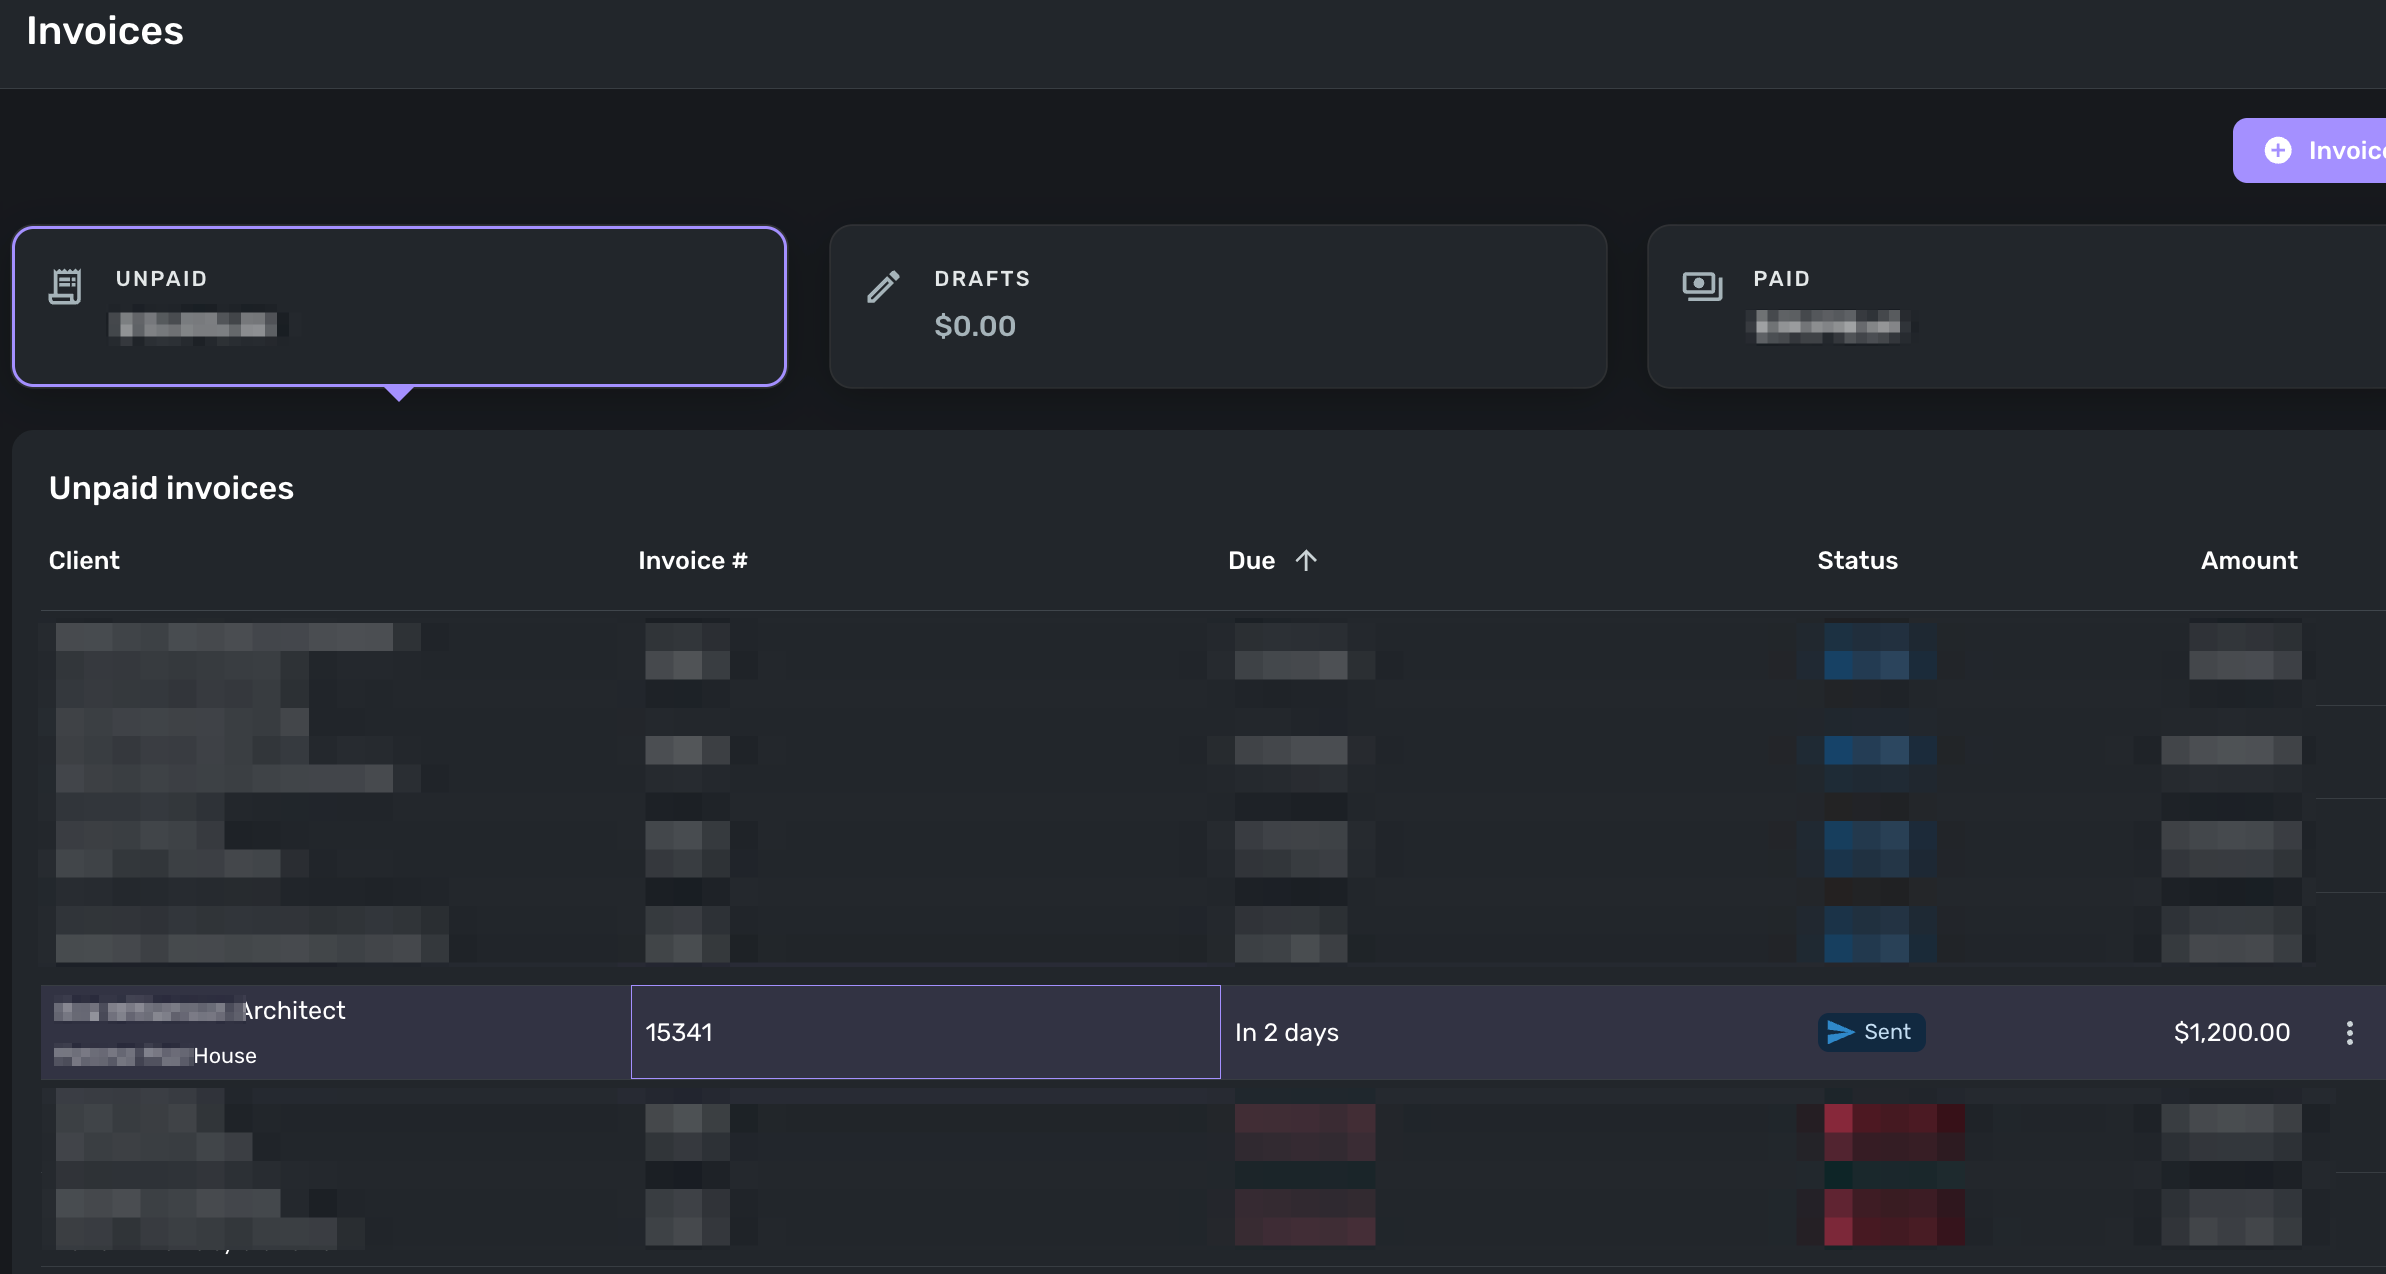Click the Sent status badge
2386x1274 pixels.
tap(1872, 1032)
